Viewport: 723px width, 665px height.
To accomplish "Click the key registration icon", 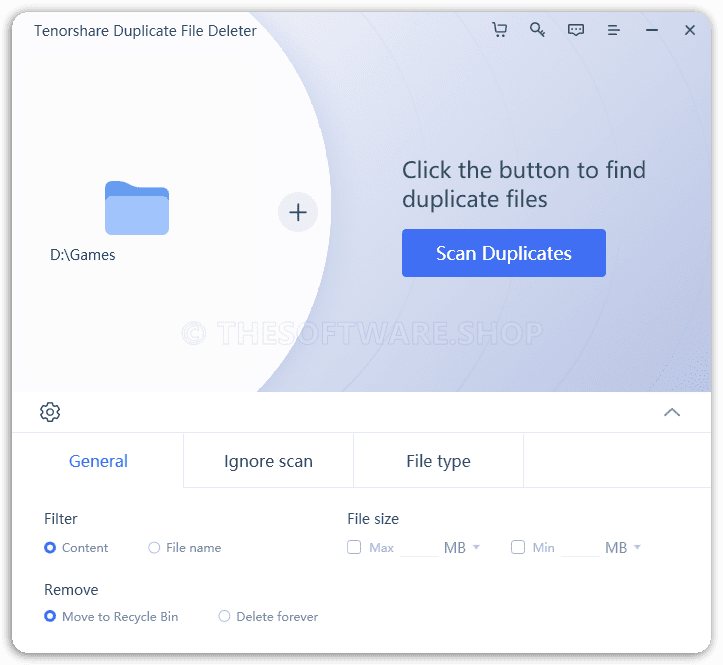I will tap(538, 30).
